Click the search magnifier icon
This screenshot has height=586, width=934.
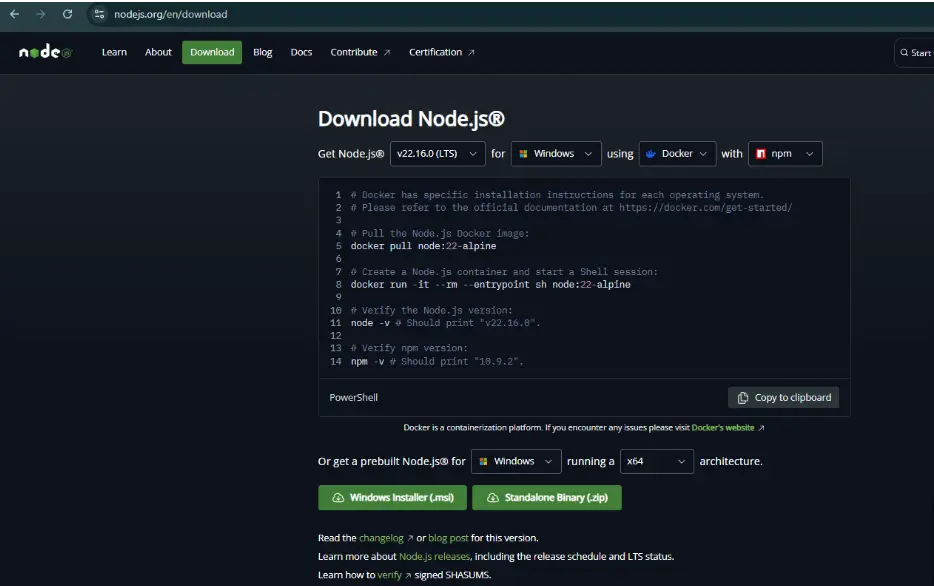(904, 52)
